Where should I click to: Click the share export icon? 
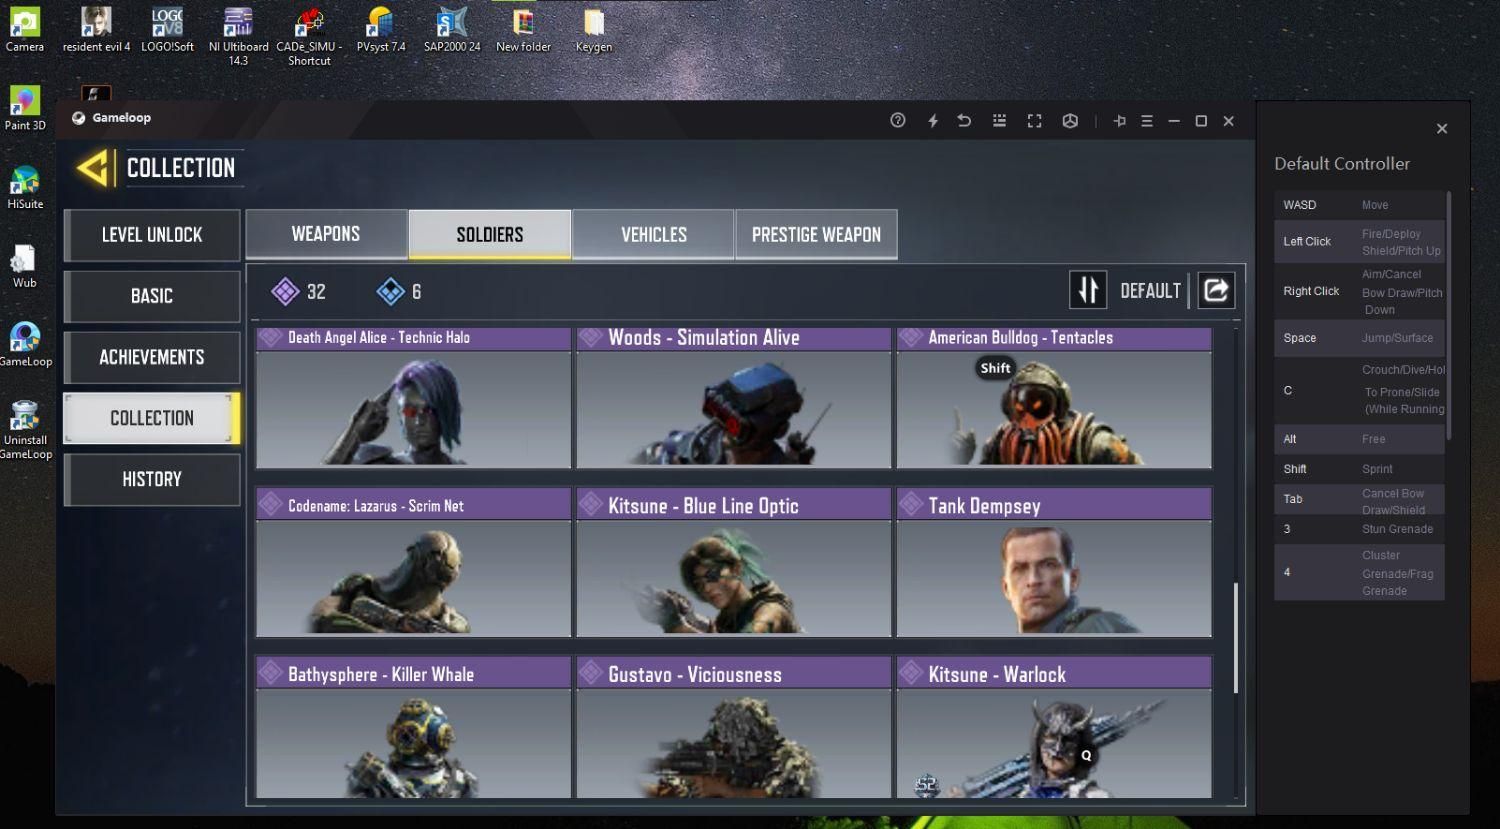click(1216, 290)
